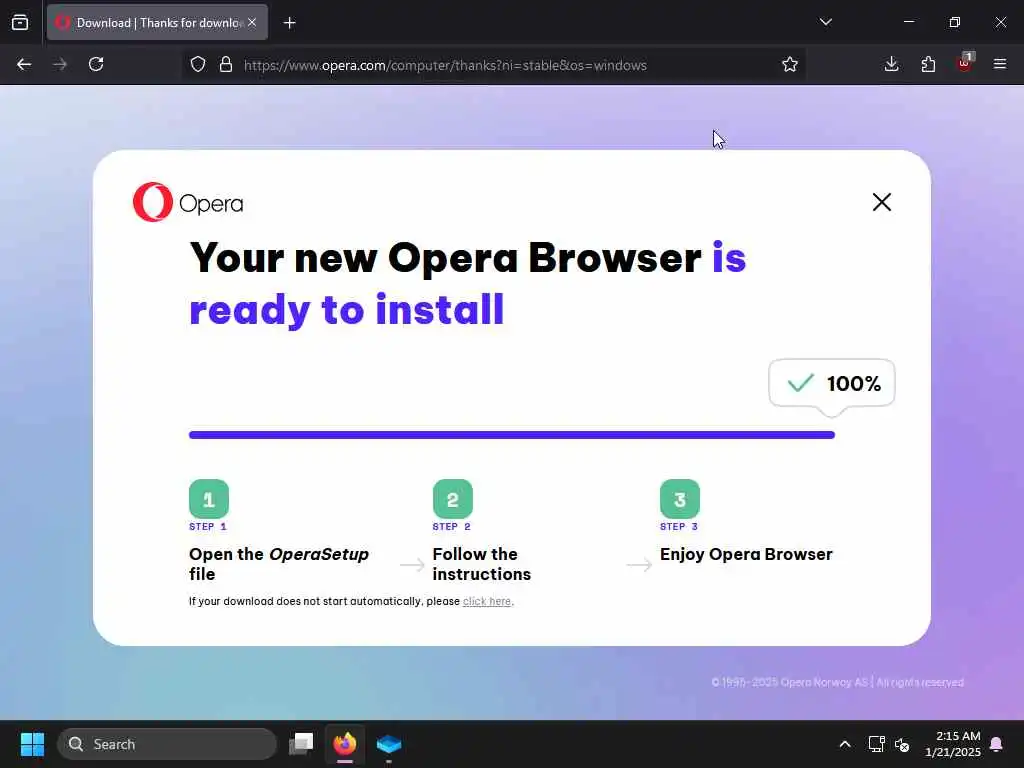Click the padlock site info icon
Viewport: 1024px width, 768px height.
[226, 64]
